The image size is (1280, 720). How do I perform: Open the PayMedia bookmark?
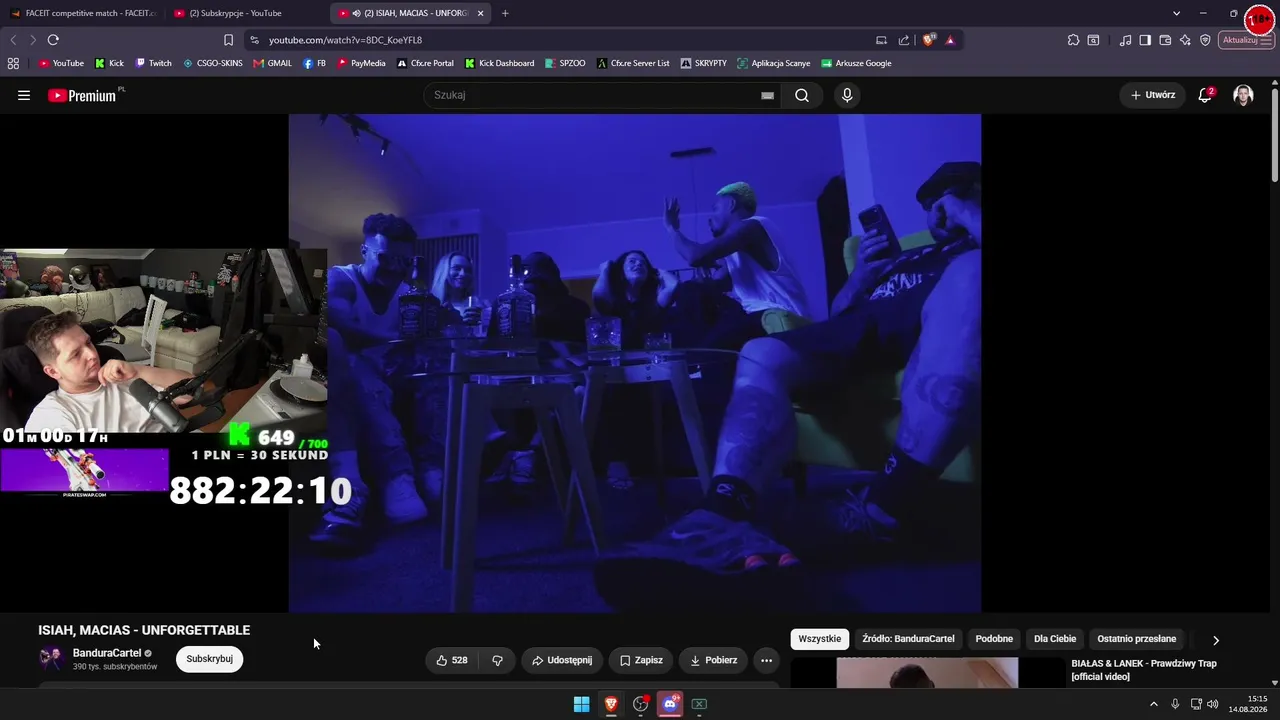coord(361,63)
